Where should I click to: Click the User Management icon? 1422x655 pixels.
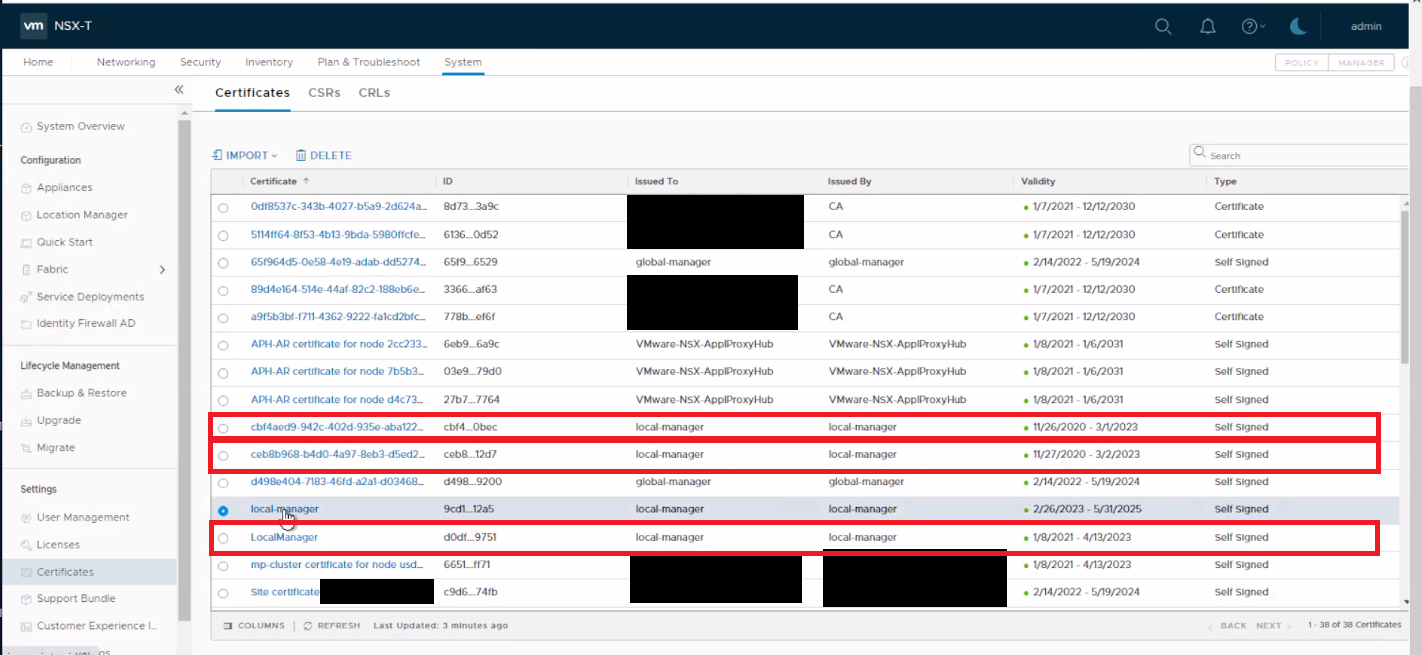coord(27,518)
